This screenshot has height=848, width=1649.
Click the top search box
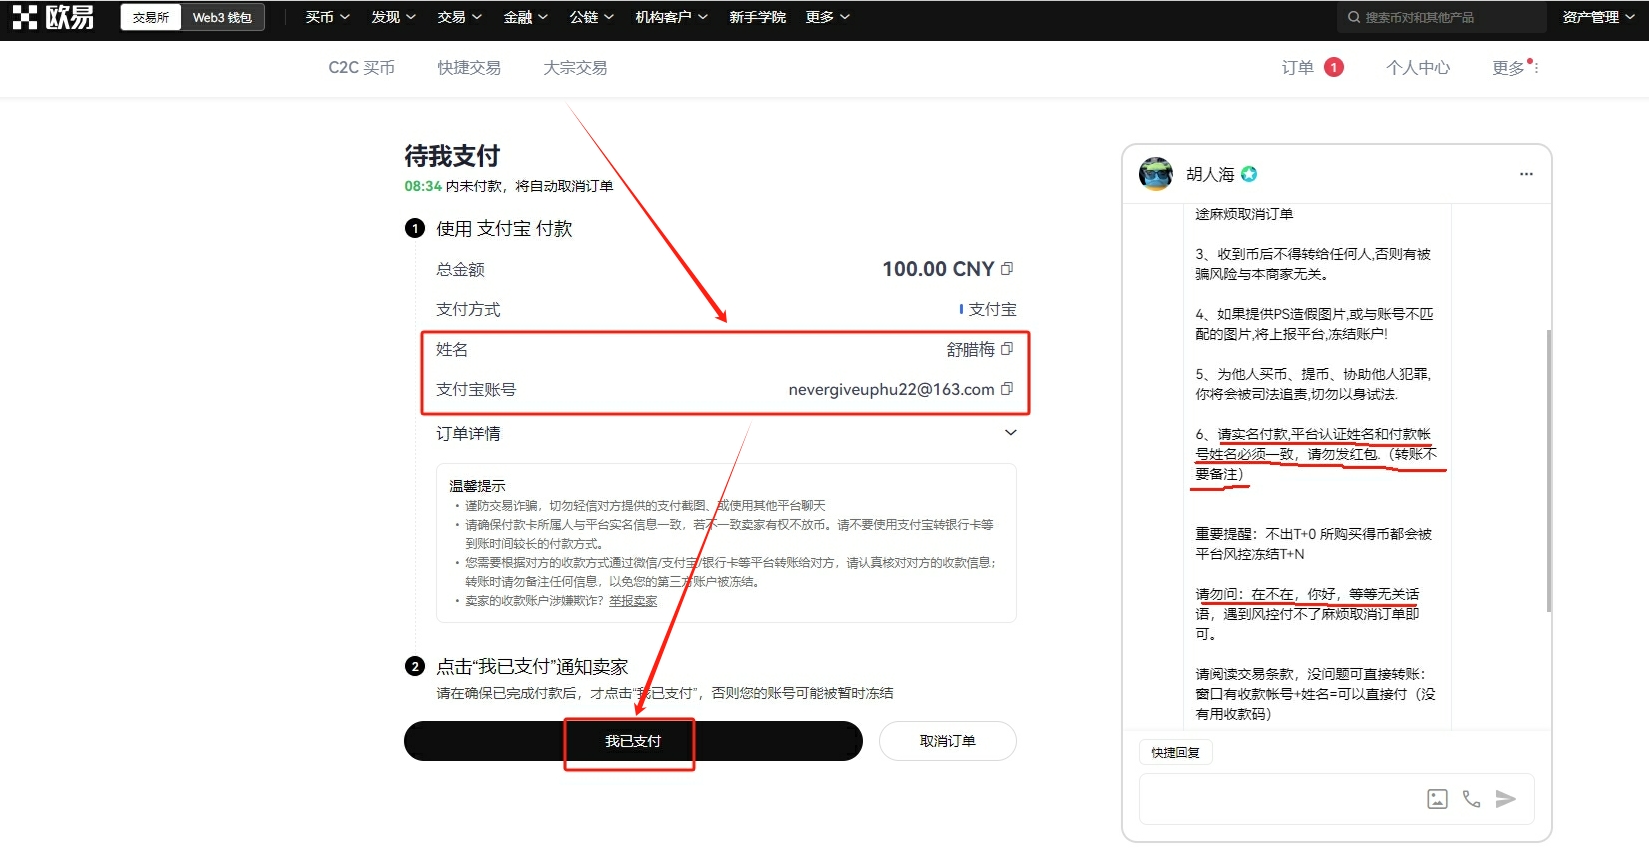pyautogui.click(x=1442, y=17)
